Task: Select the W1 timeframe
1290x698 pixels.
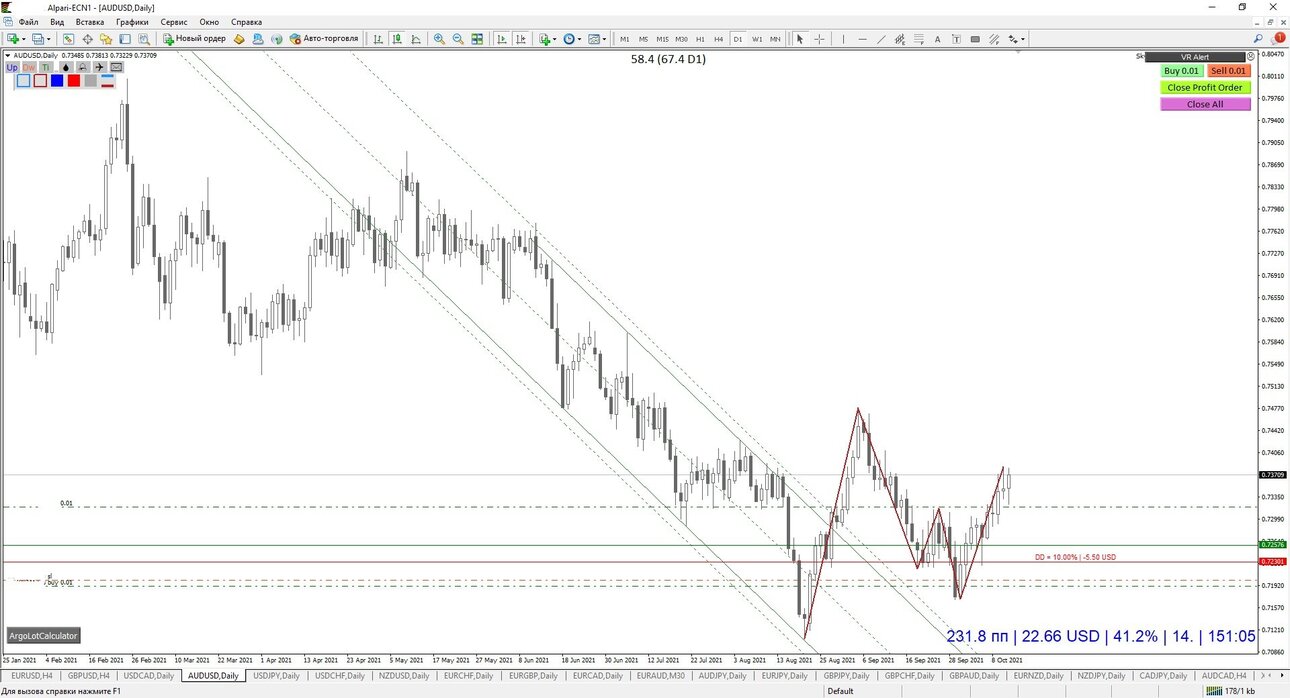Action: pyautogui.click(x=757, y=39)
